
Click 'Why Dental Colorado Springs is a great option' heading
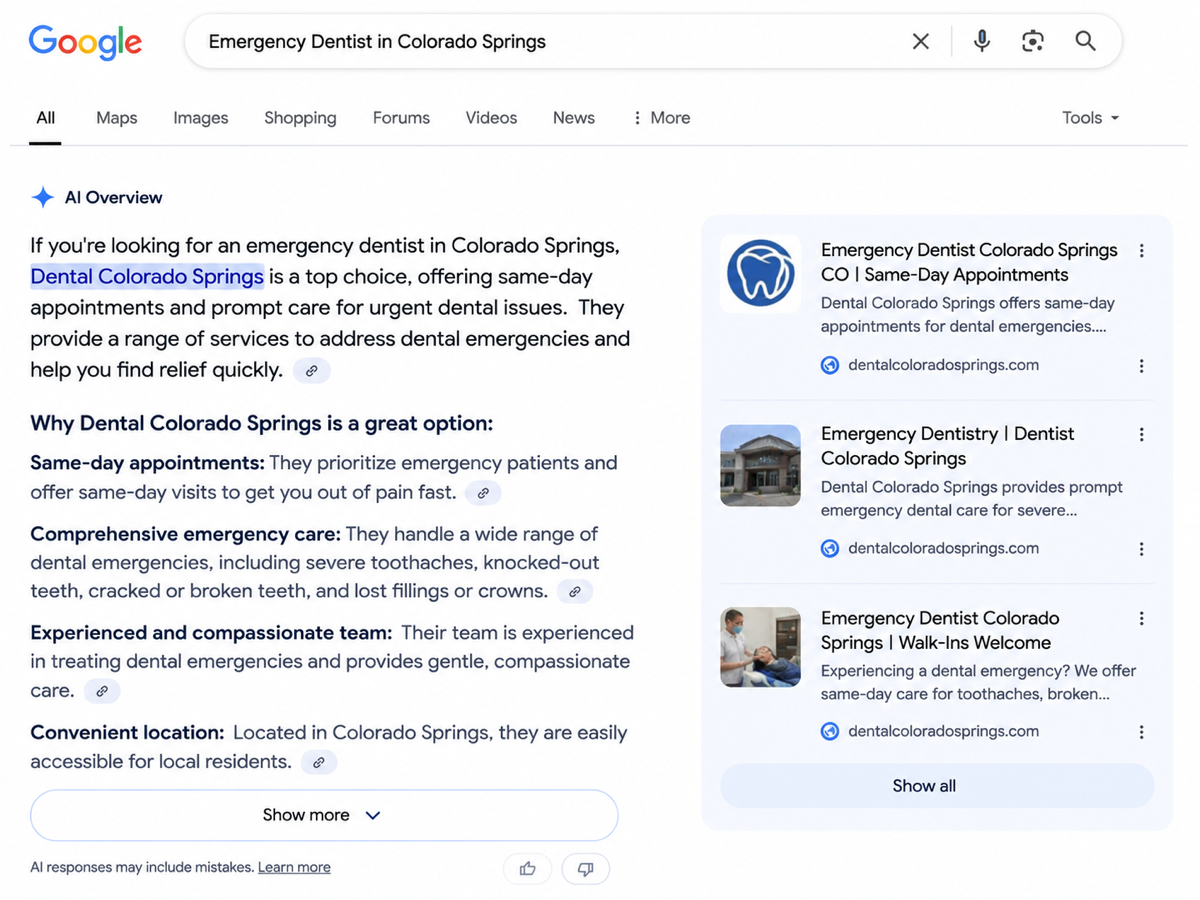(262, 423)
